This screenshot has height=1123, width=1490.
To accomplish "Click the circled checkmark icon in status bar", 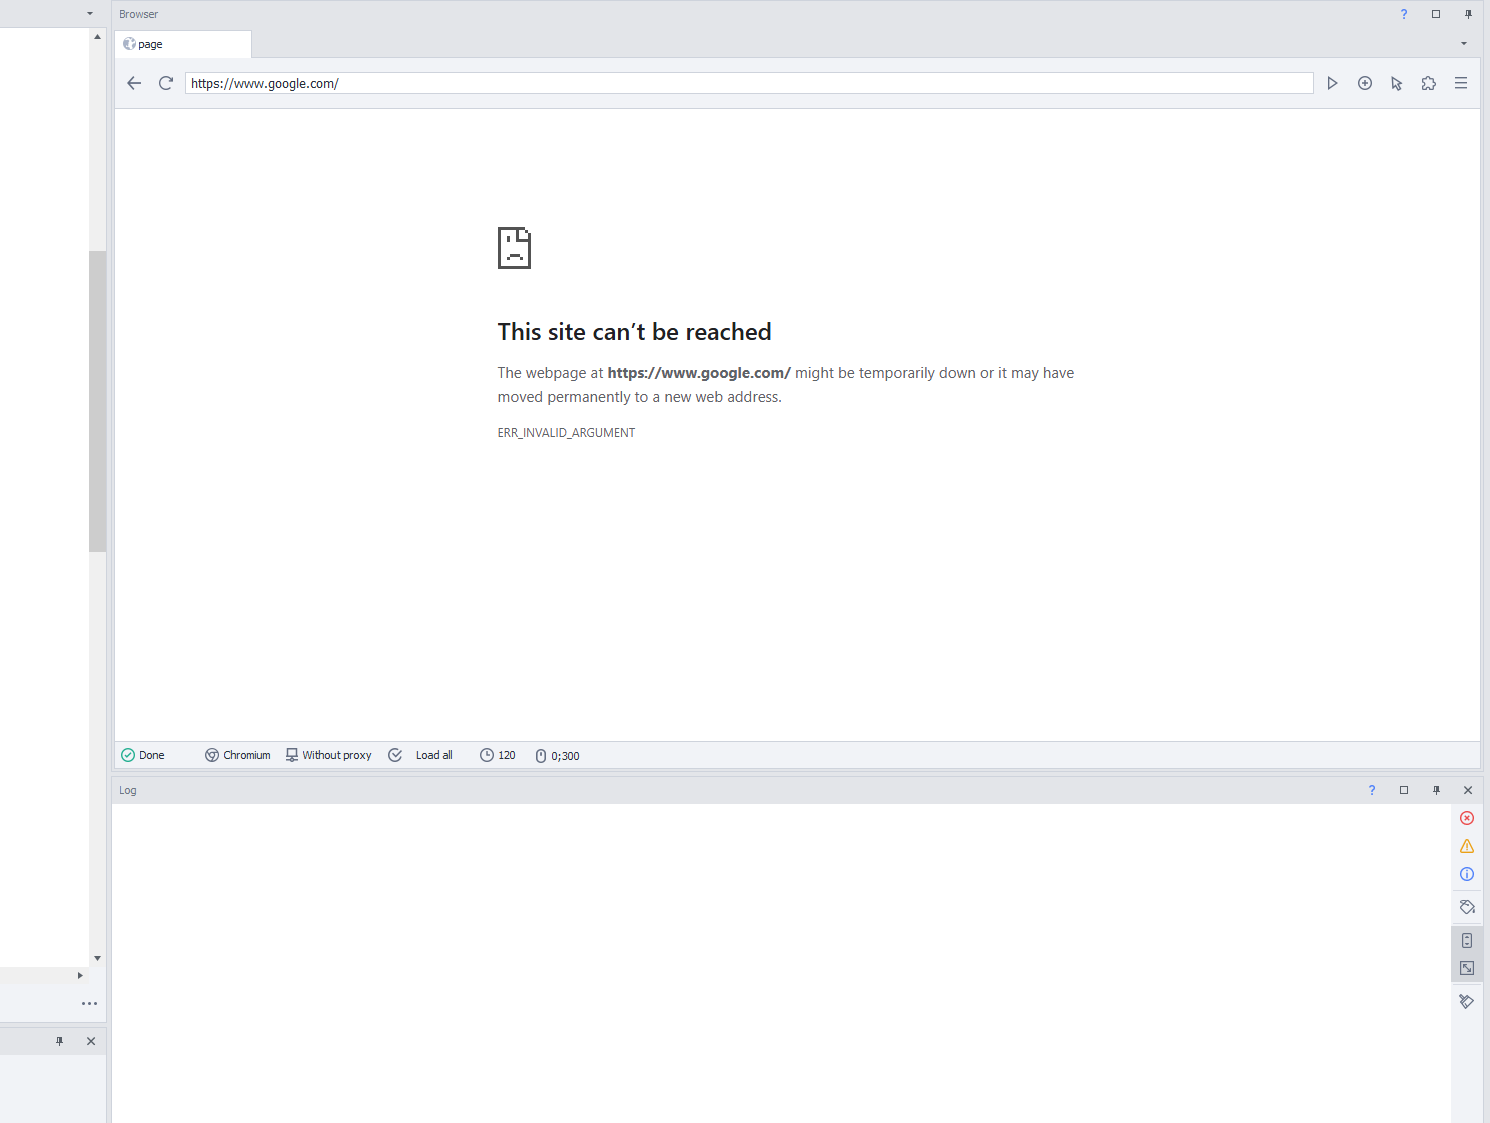I will (x=395, y=755).
